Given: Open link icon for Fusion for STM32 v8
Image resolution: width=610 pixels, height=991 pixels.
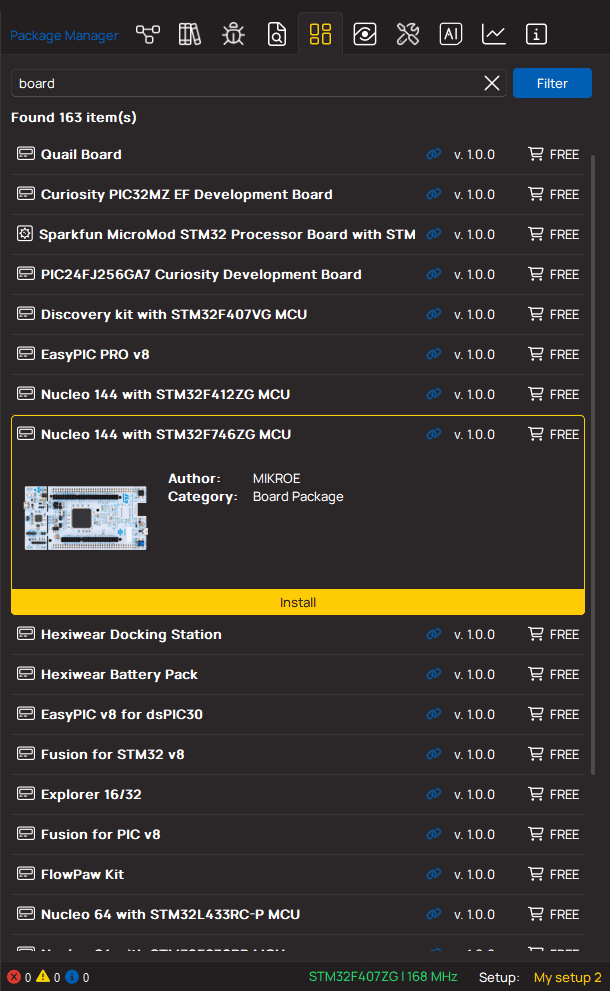Looking at the screenshot, I should tap(433, 754).
